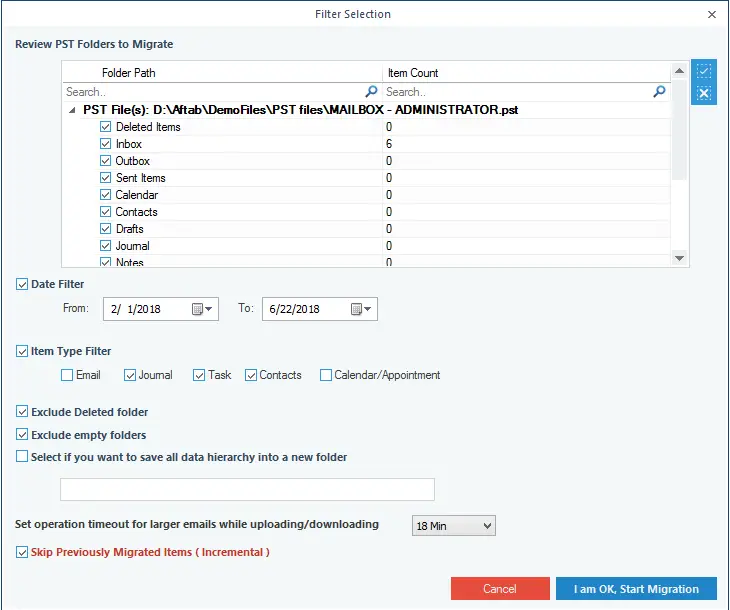
Task: Enable the Email item type
Action: 67,375
